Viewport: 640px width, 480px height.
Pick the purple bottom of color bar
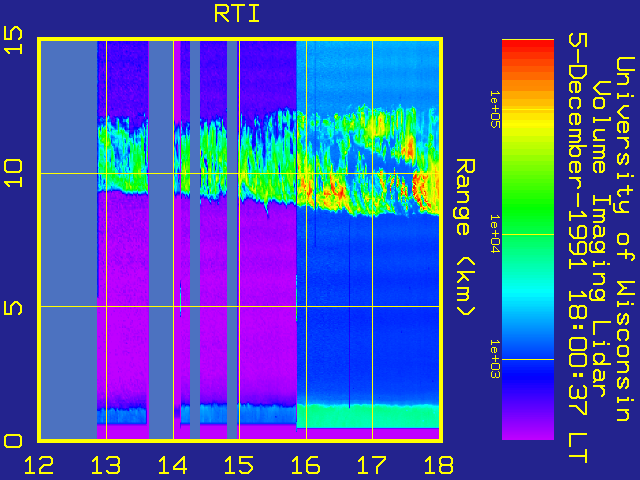(528, 431)
